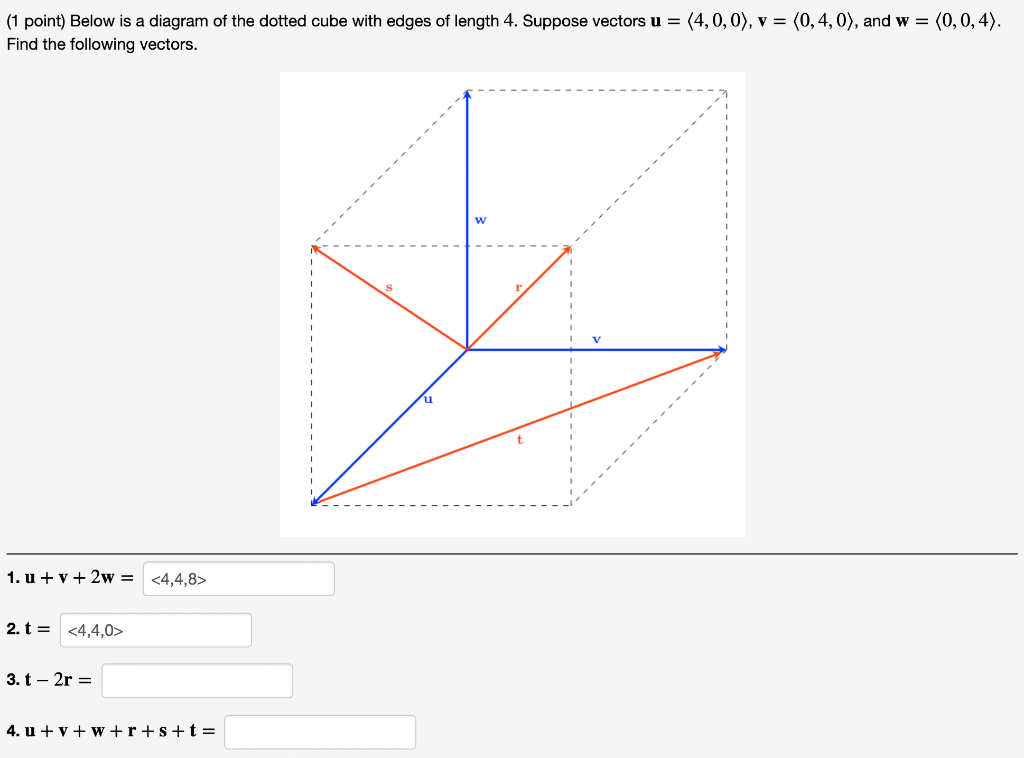Select the vector label t in the diagram
The image size is (1024, 758).
pos(519,438)
